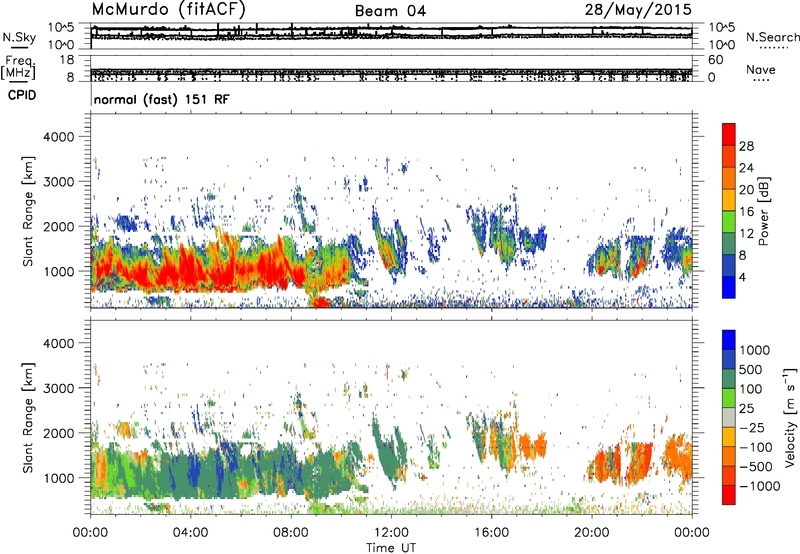Click the yellow band of the power colorbar
The height and width of the screenshot is (554, 800).
pyautogui.click(x=729, y=200)
